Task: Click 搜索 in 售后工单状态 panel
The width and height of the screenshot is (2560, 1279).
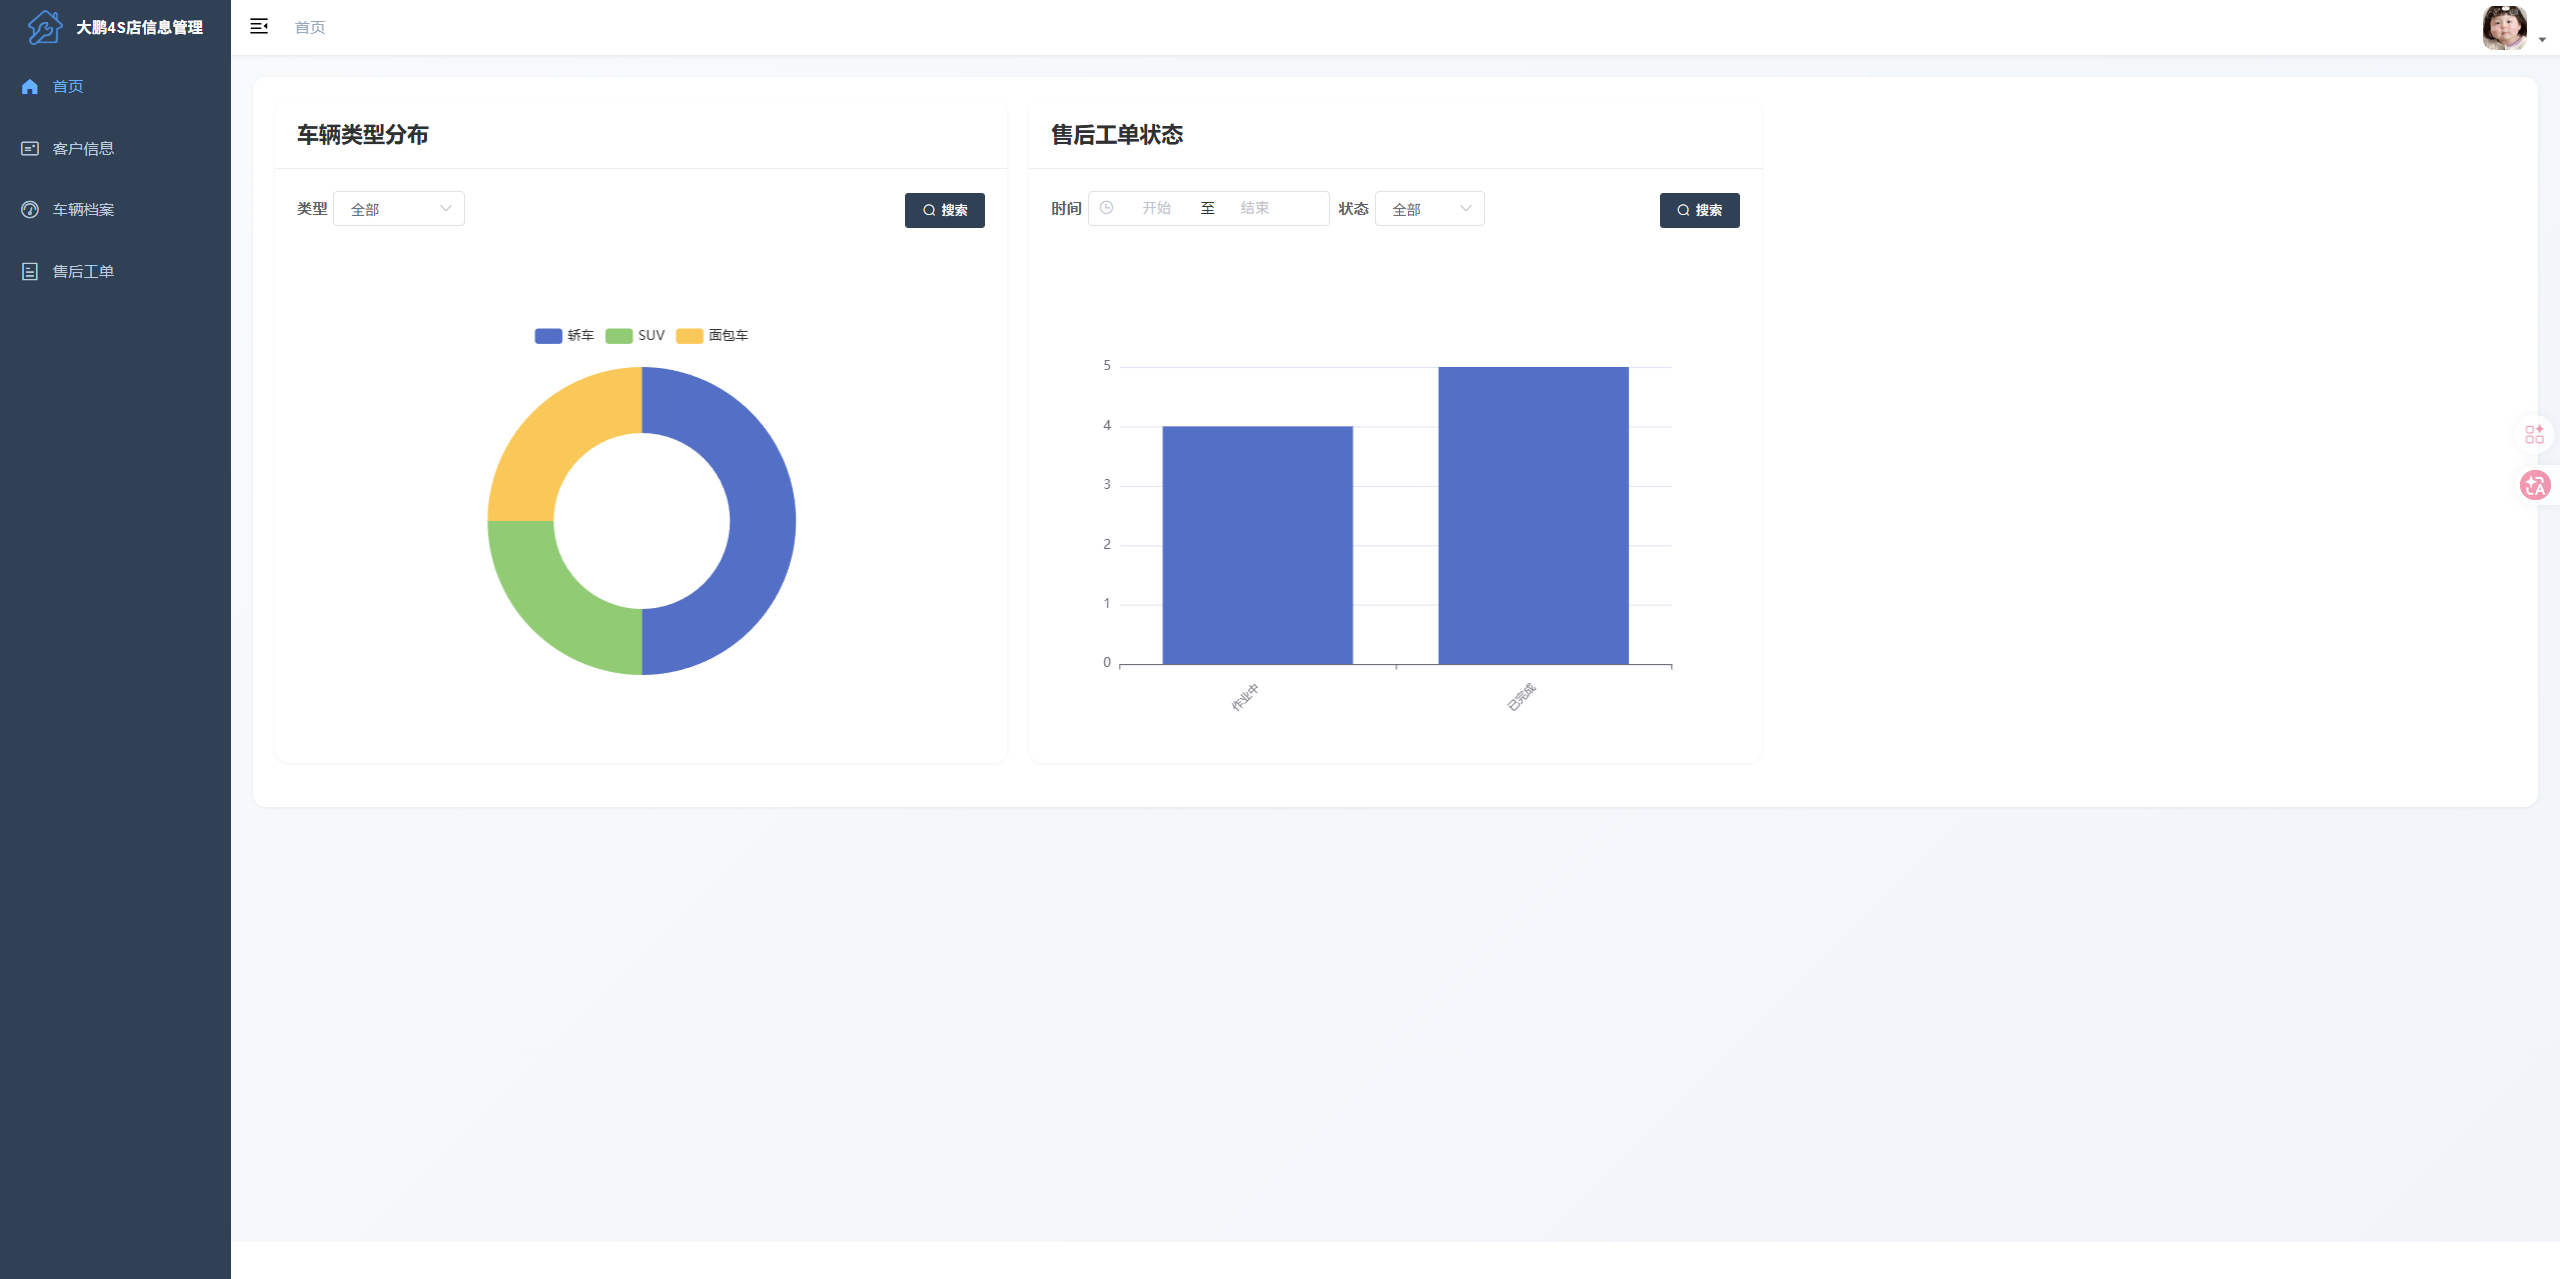Action: (1700, 210)
